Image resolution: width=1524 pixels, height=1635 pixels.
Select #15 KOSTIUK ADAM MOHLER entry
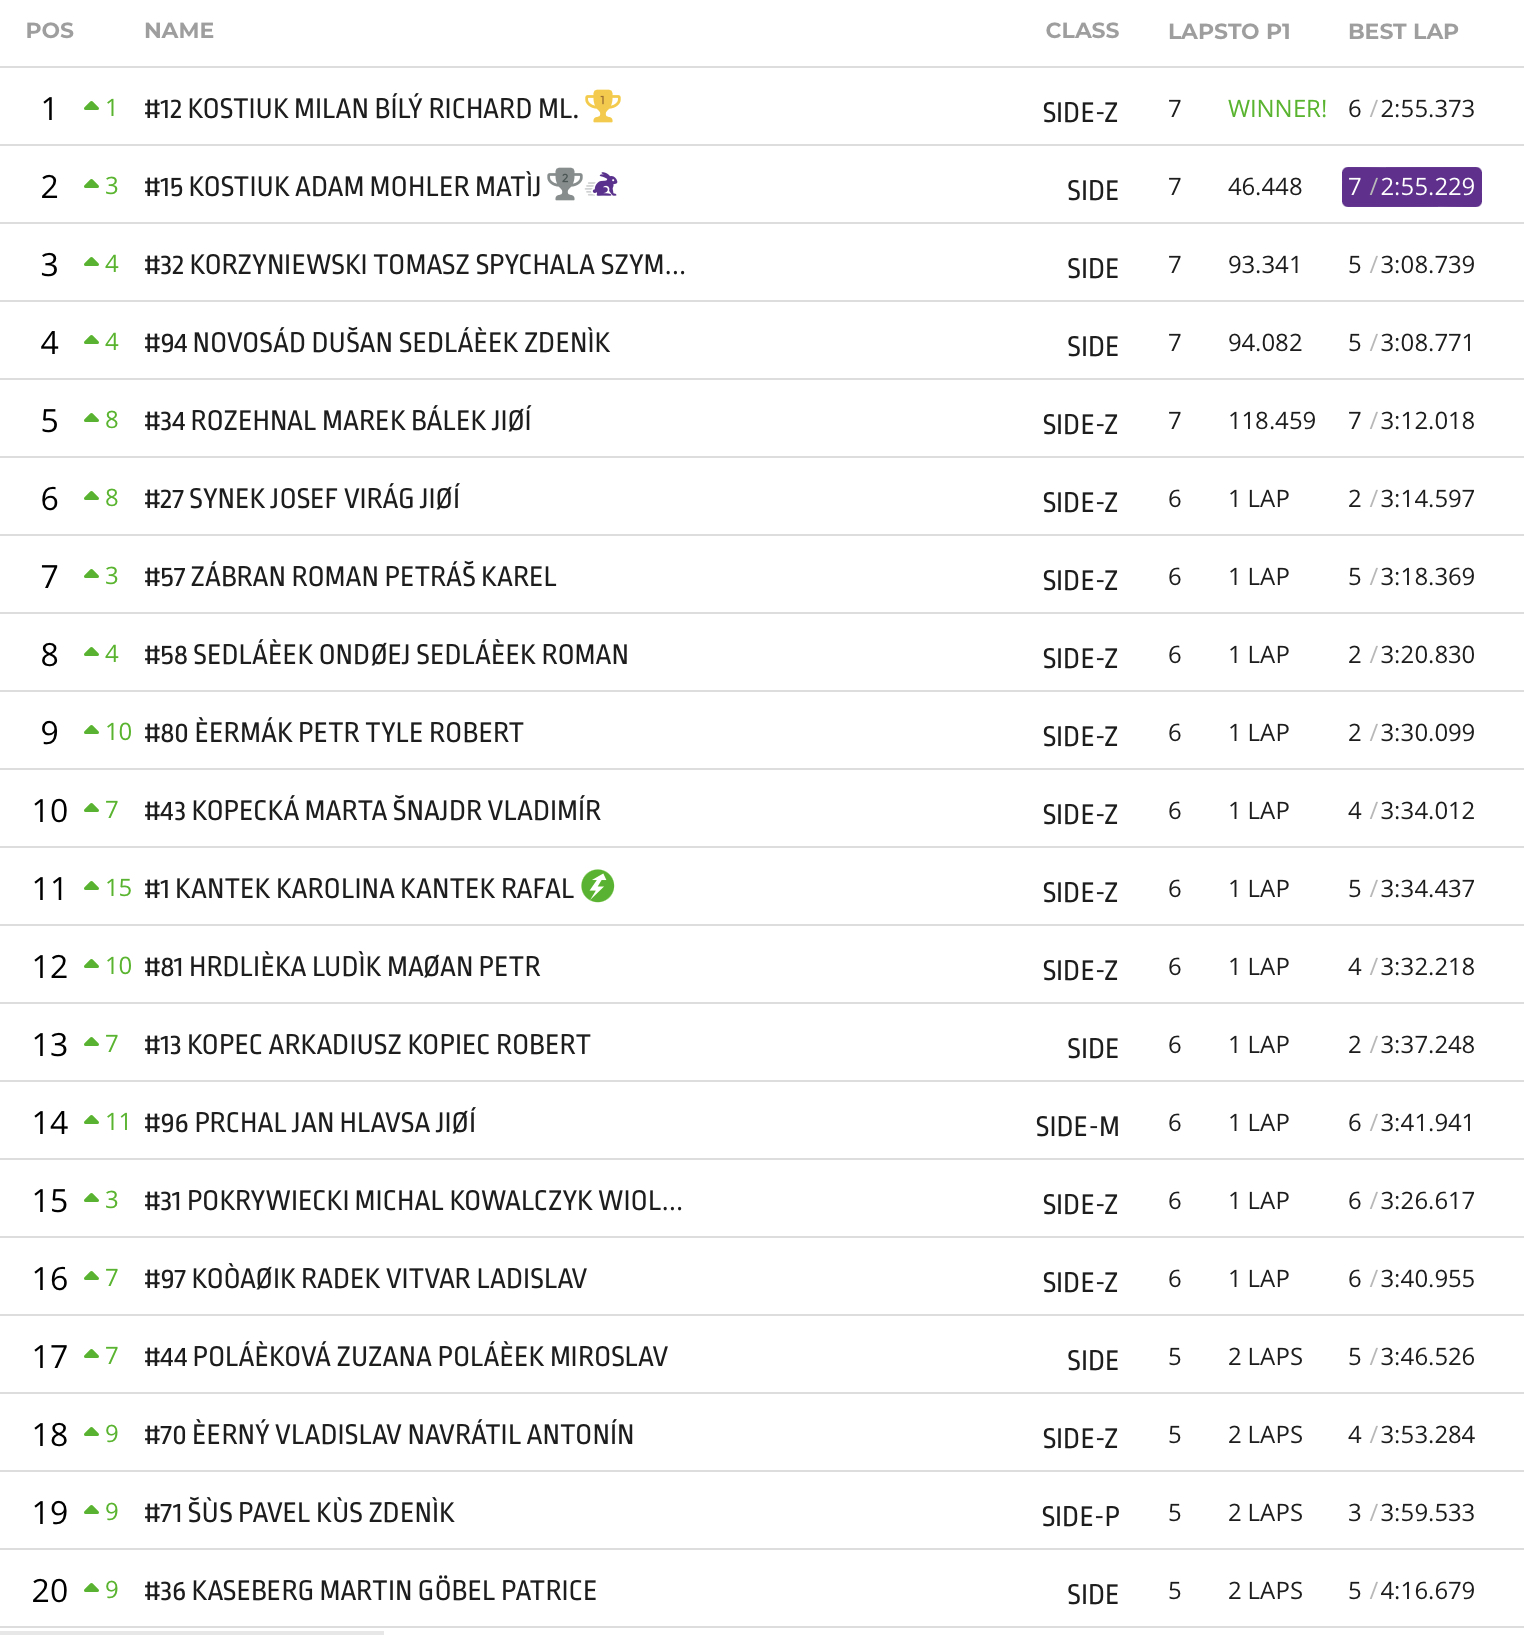click(343, 186)
